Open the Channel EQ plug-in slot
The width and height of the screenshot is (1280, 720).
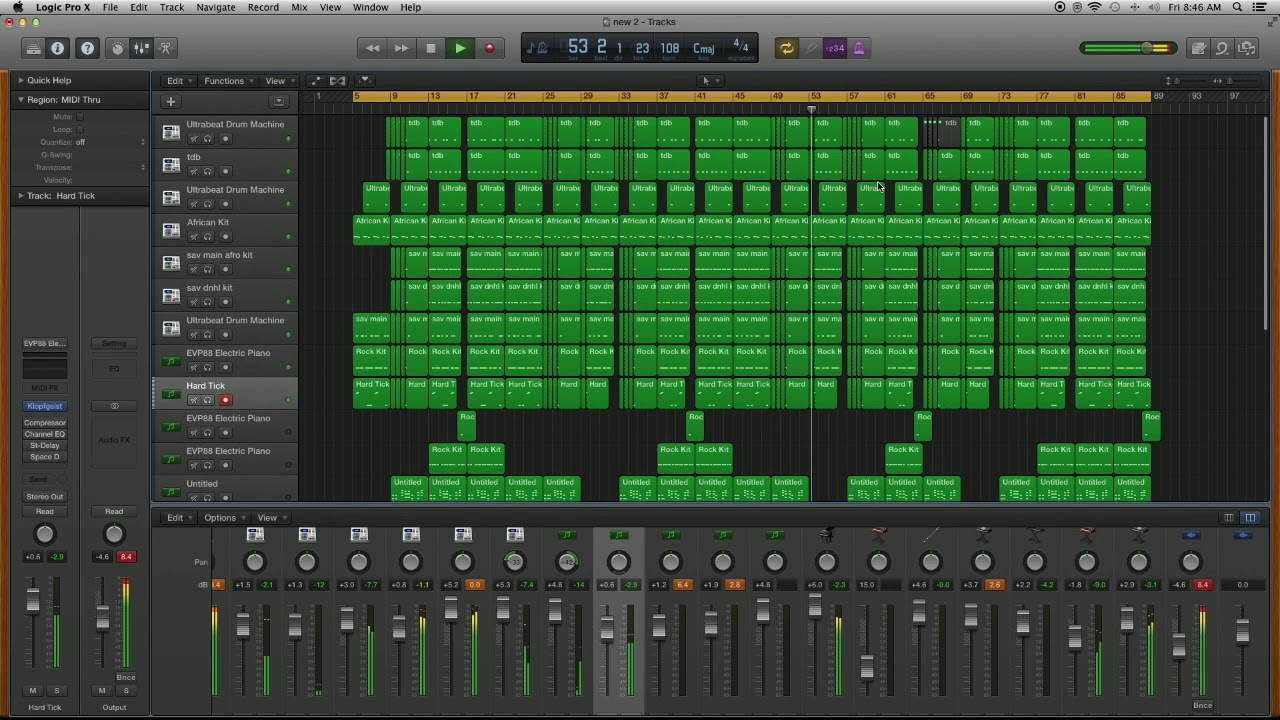click(x=44, y=434)
